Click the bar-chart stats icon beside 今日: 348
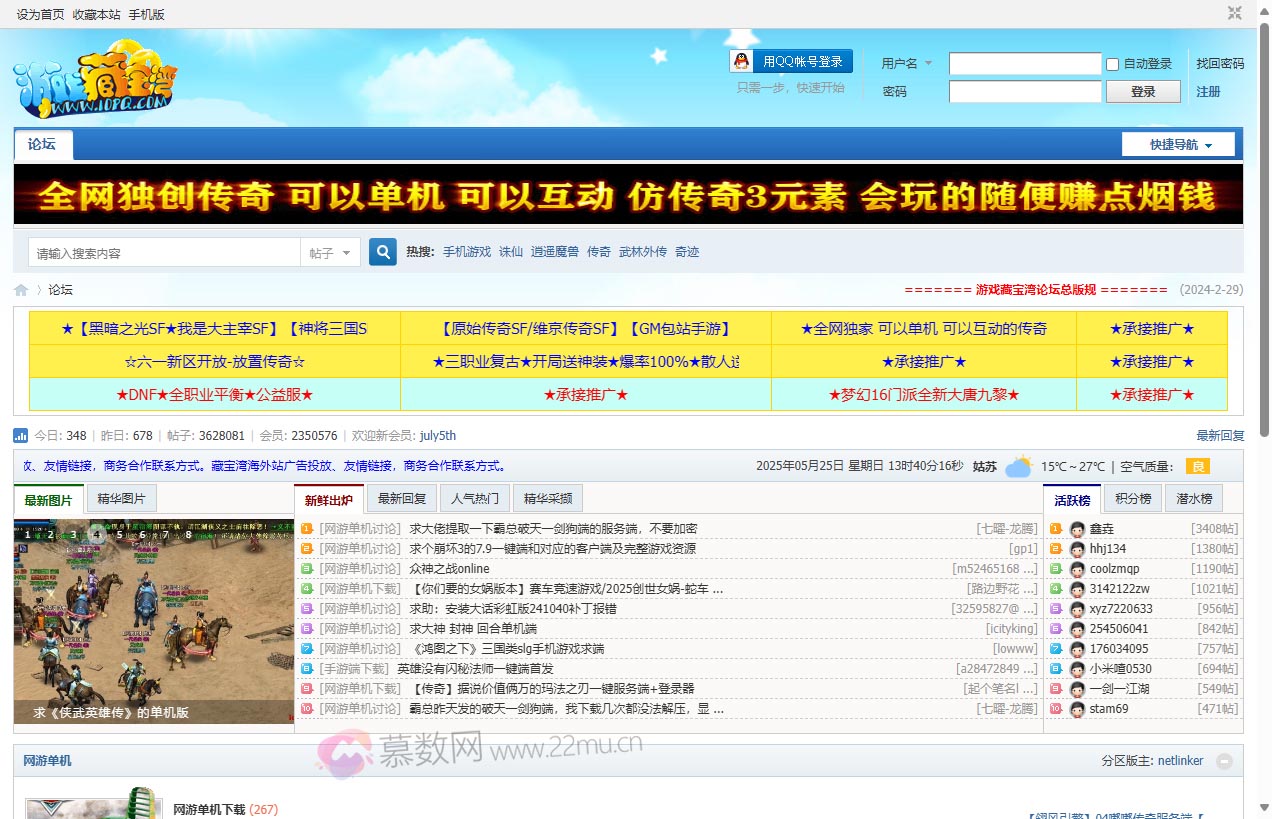The image size is (1272, 819). [x=20, y=435]
